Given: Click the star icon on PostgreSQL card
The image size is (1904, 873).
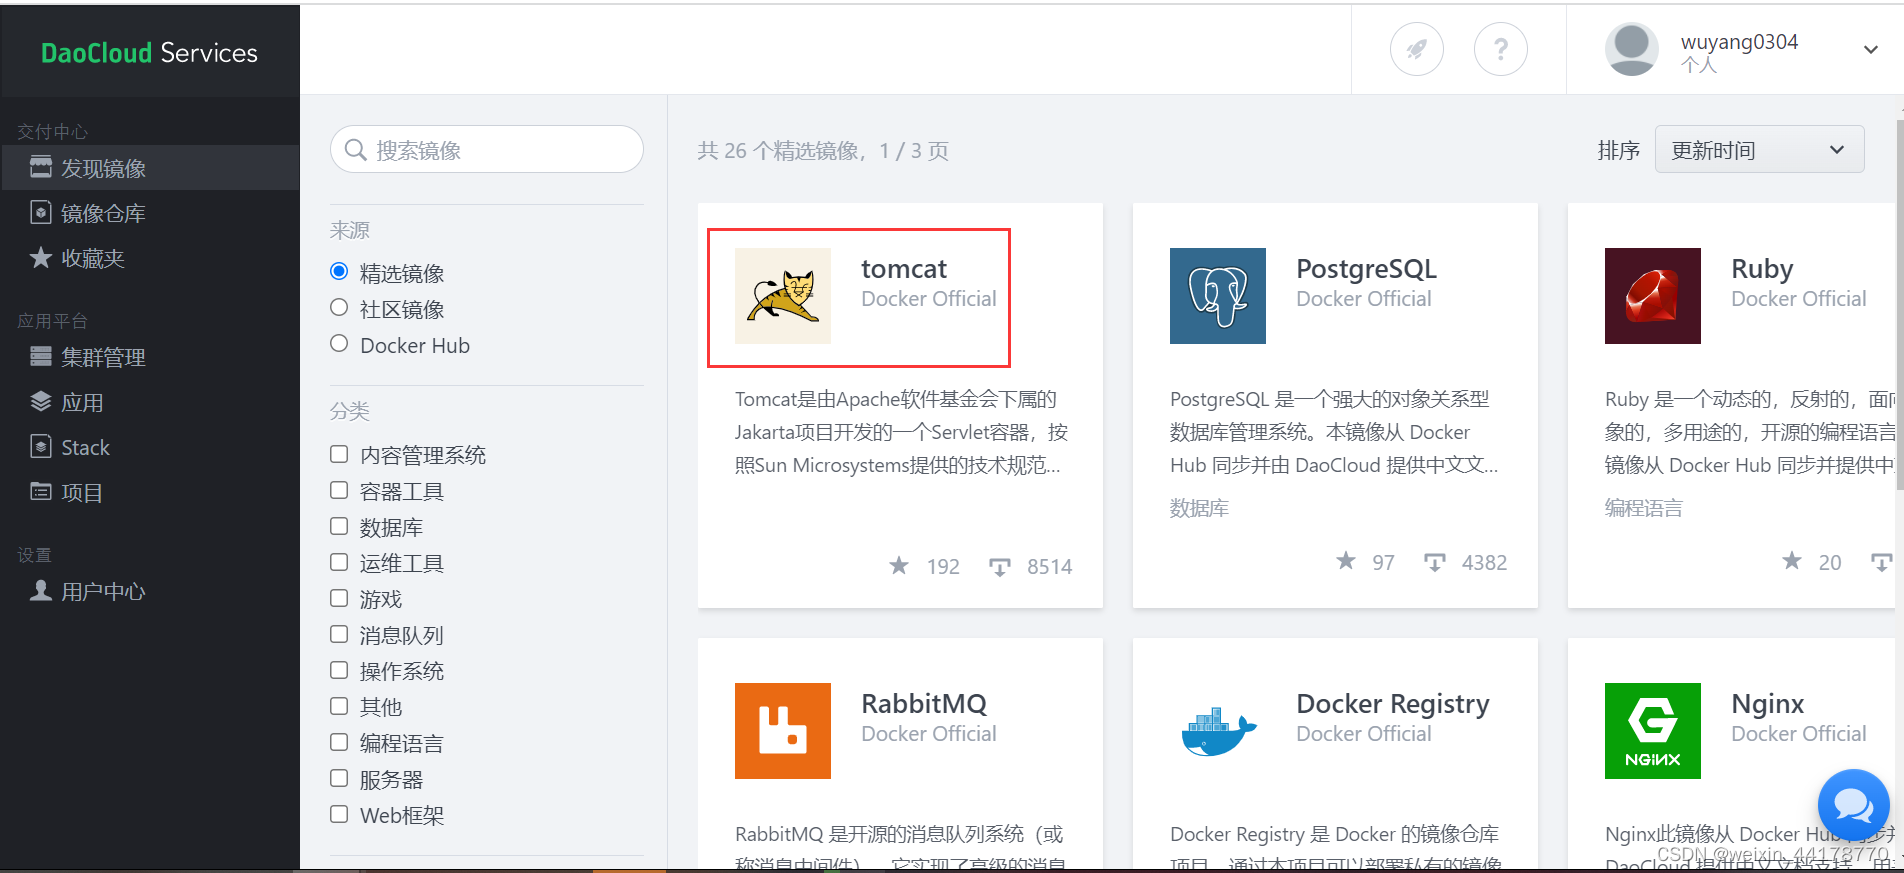Looking at the screenshot, I should (1346, 561).
